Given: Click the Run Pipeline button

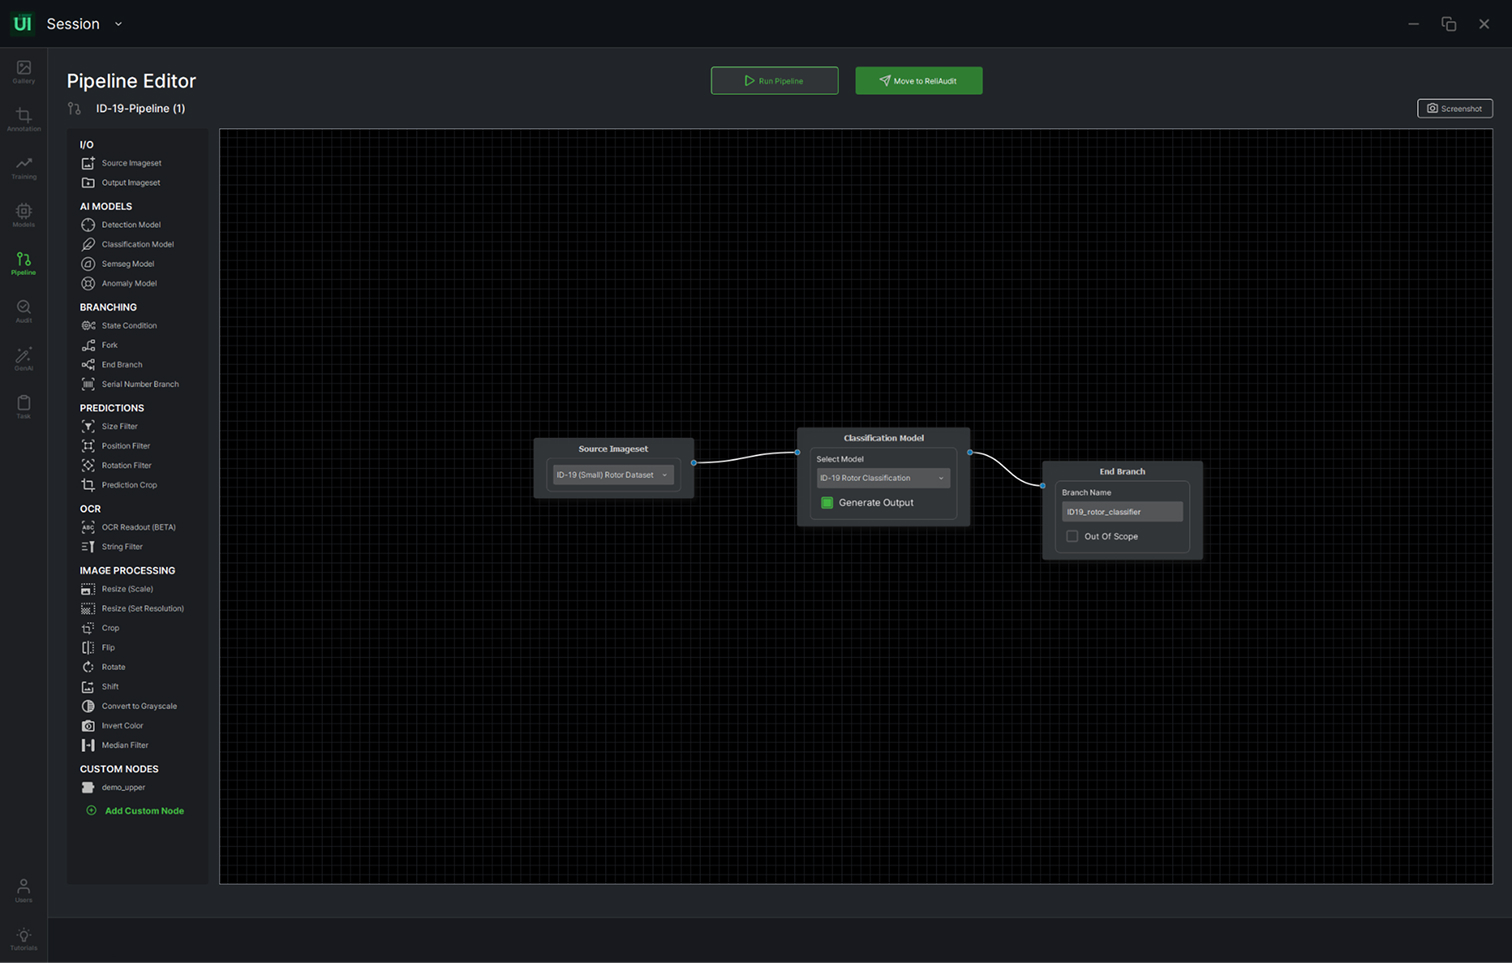Looking at the screenshot, I should click(x=775, y=81).
